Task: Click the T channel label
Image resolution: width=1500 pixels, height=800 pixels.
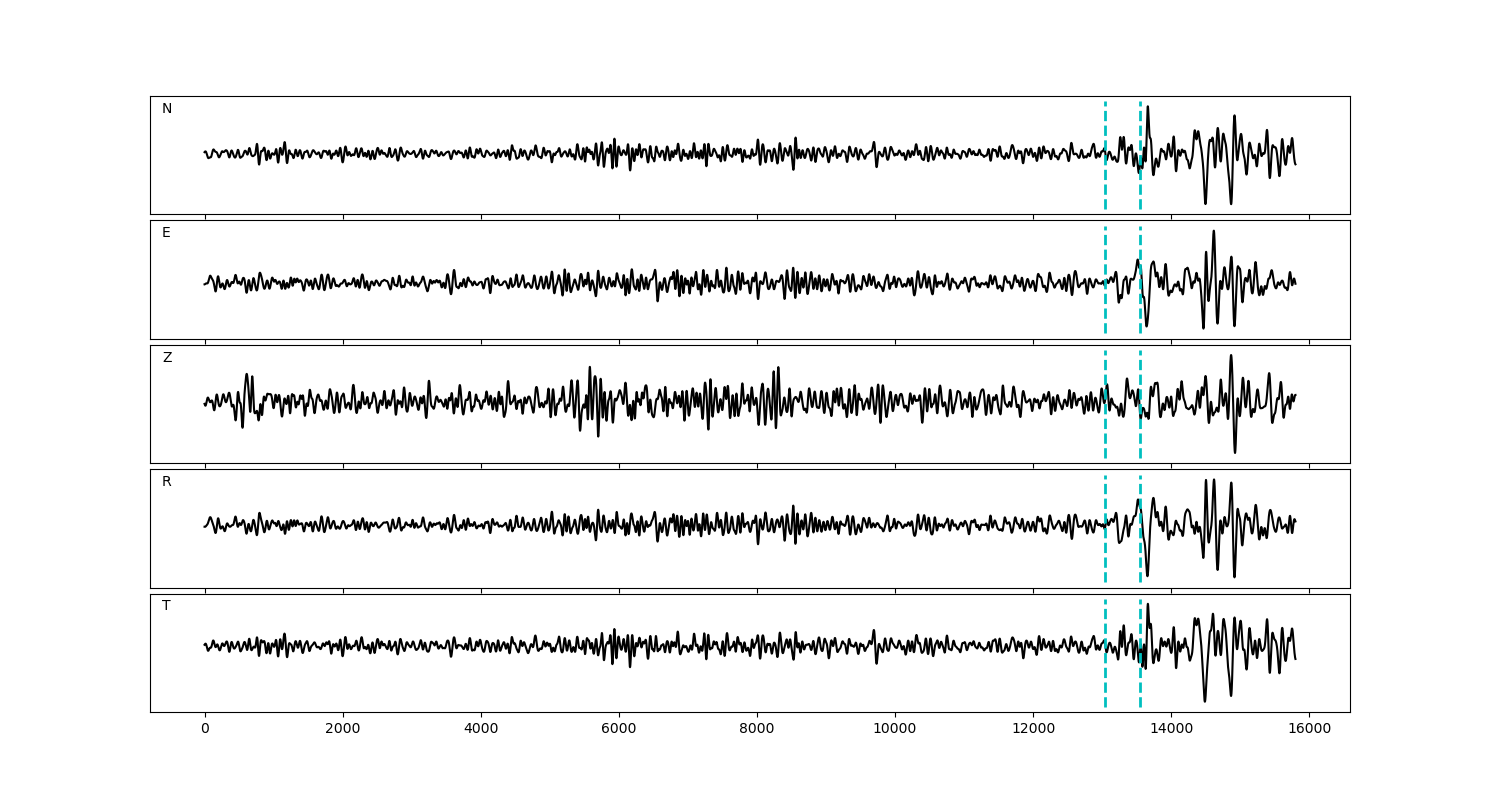Action: pos(166,606)
